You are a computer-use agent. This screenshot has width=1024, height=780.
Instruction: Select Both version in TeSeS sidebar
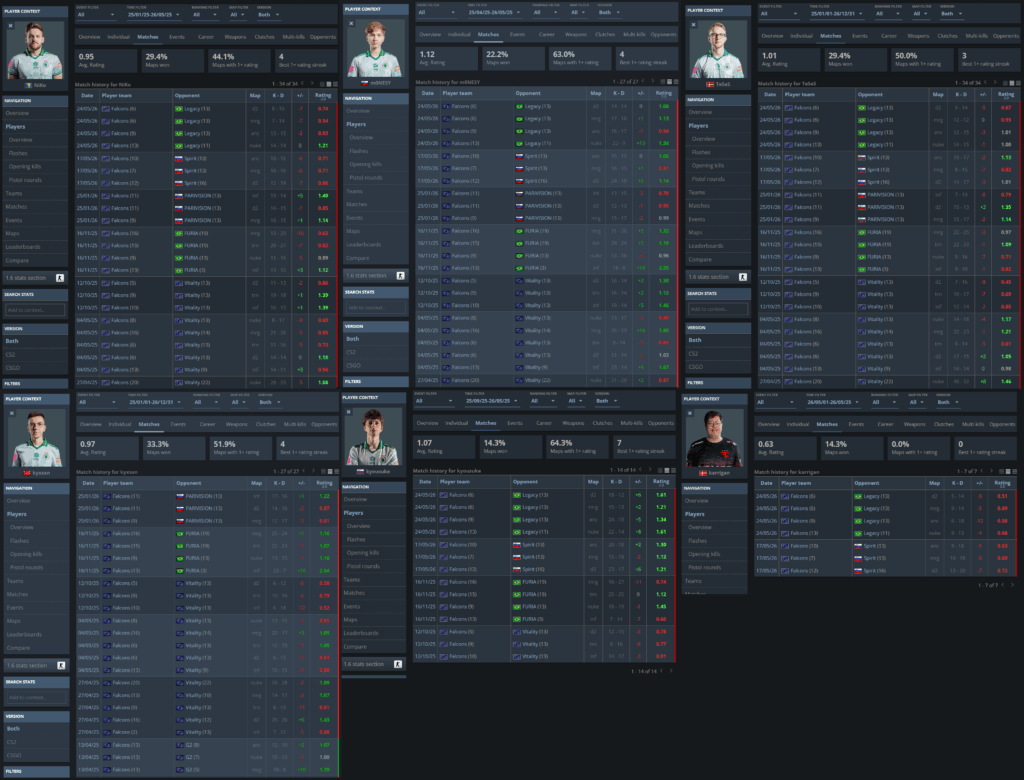(x=718, y=340)
